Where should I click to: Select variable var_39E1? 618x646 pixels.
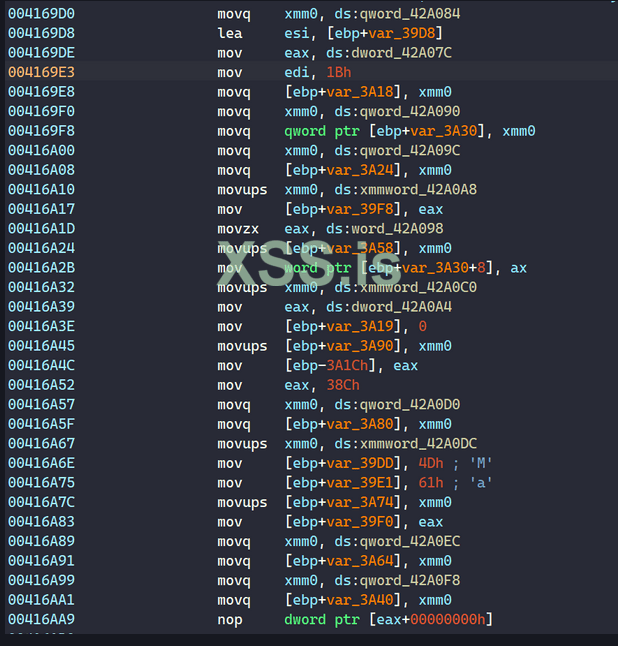click(x=360, y=483)
